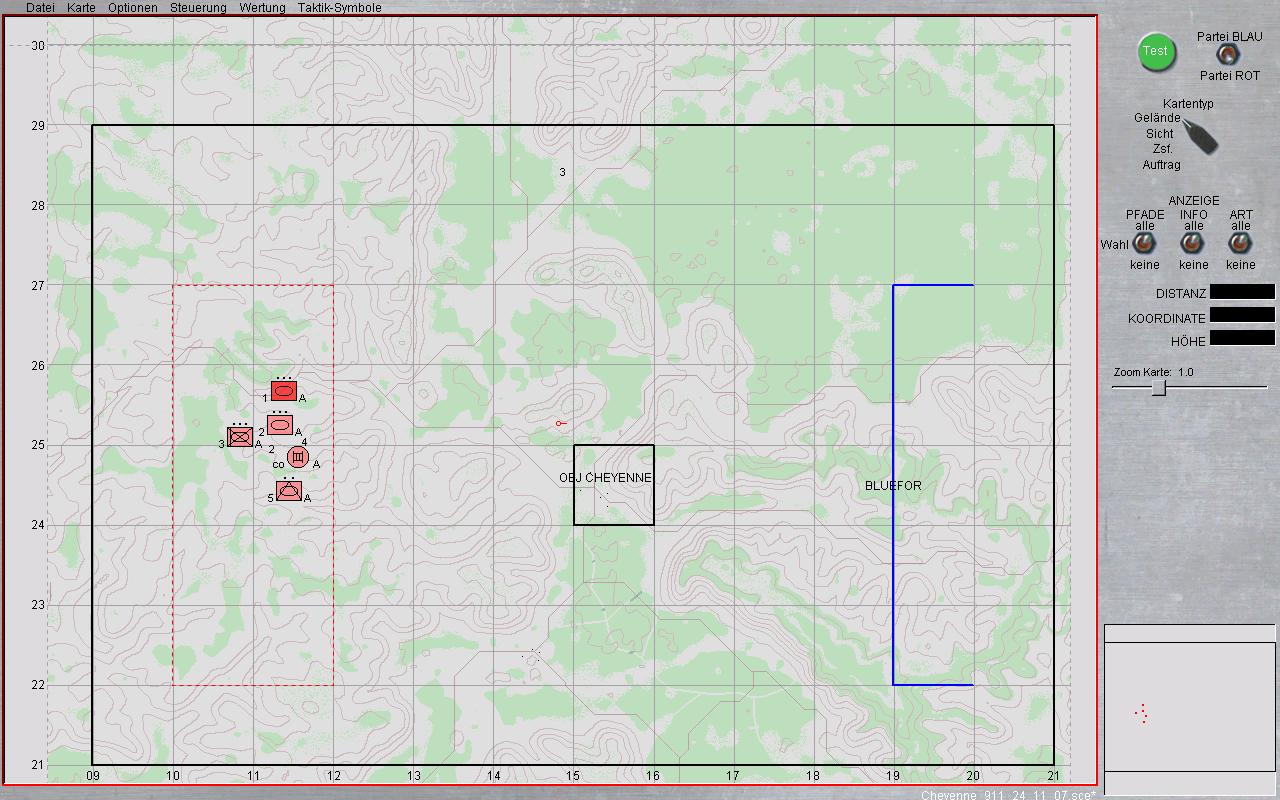
Task: Click the Zoom Karte slider handle
Action: click(x=1158, y=387)
